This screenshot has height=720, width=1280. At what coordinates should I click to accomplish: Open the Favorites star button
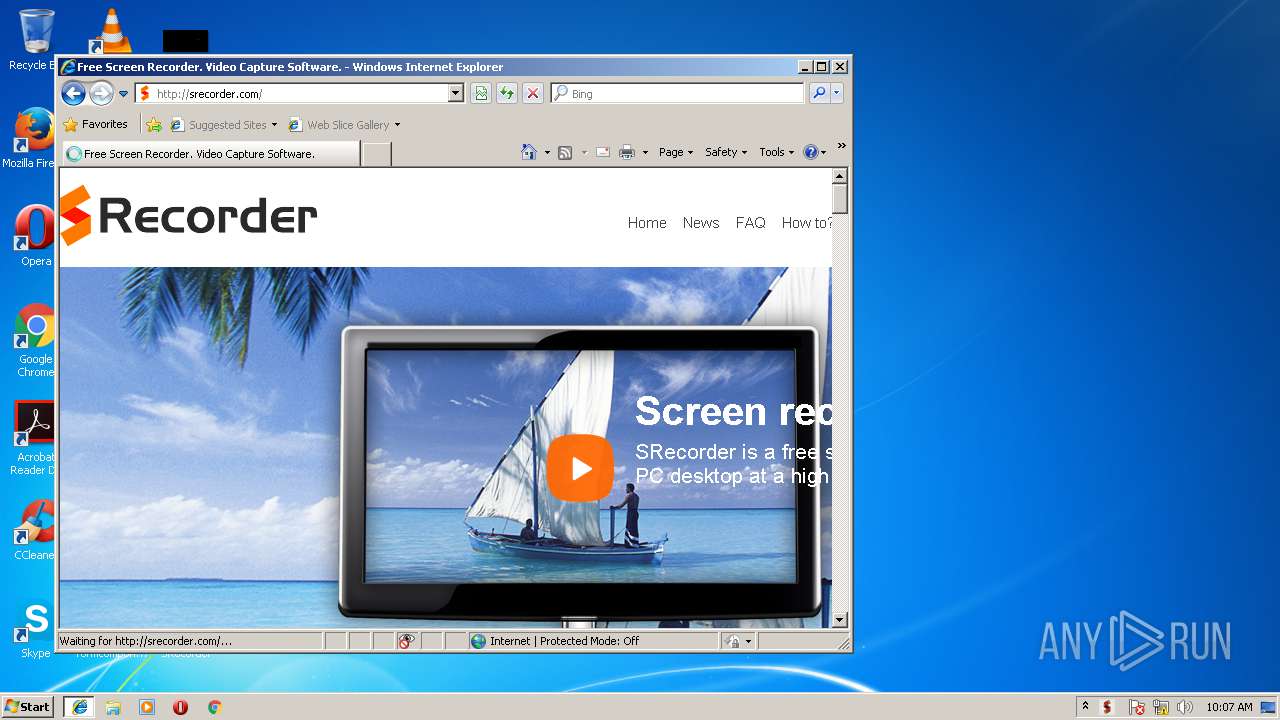(96, 124)
